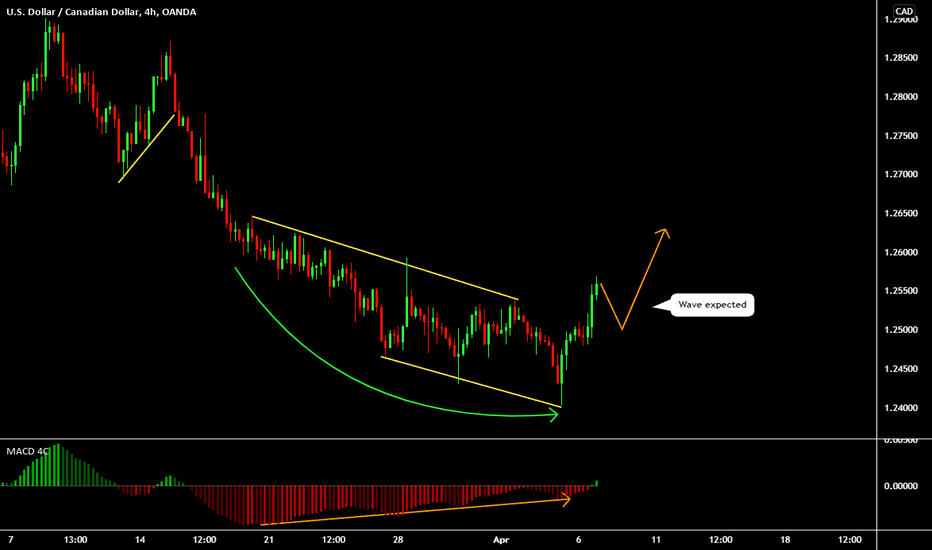
Task: Click the 'Apr' date label on time axis
Action: tap(501, 540)
